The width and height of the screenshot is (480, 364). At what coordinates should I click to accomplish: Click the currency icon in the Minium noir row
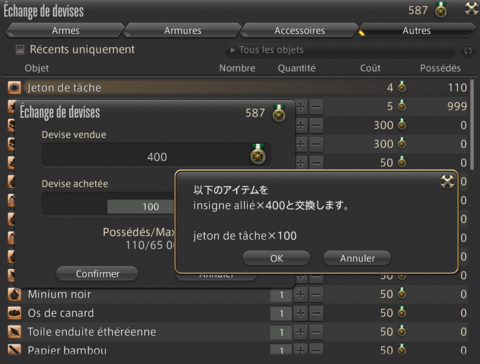coord(402,294)
